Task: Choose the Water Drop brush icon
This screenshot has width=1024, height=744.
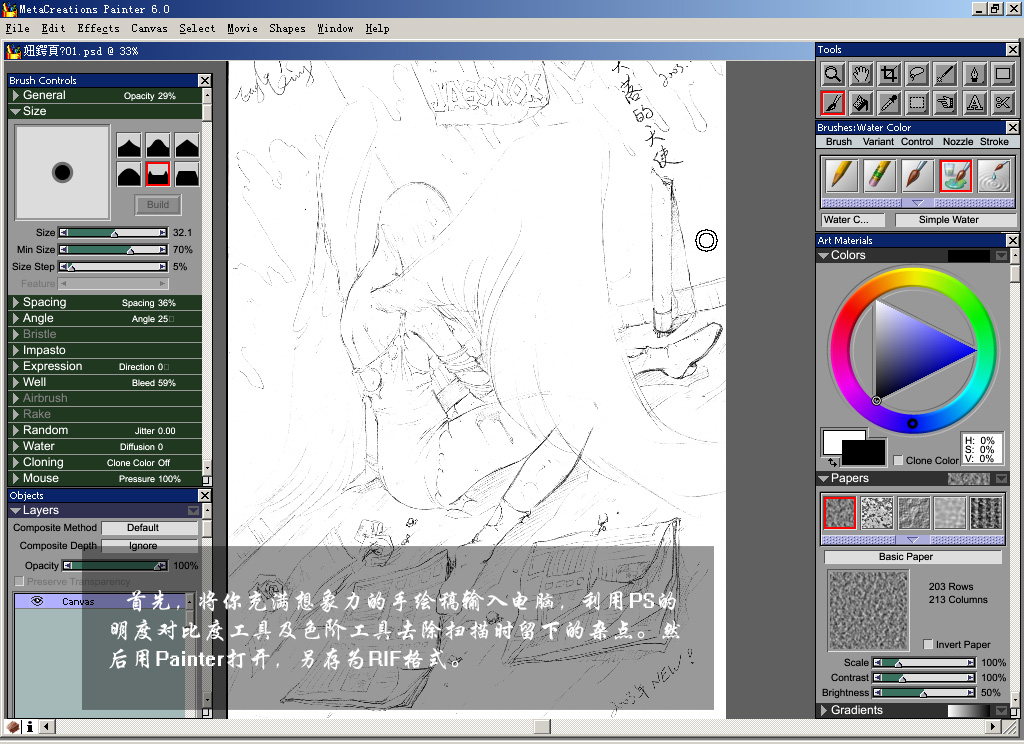Action: coord(994,175)
